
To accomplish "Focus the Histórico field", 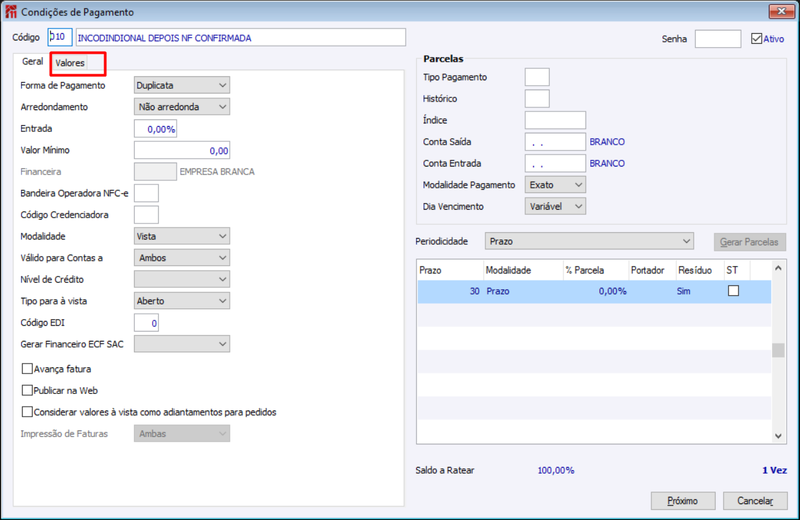I will (x=537, y=98).
